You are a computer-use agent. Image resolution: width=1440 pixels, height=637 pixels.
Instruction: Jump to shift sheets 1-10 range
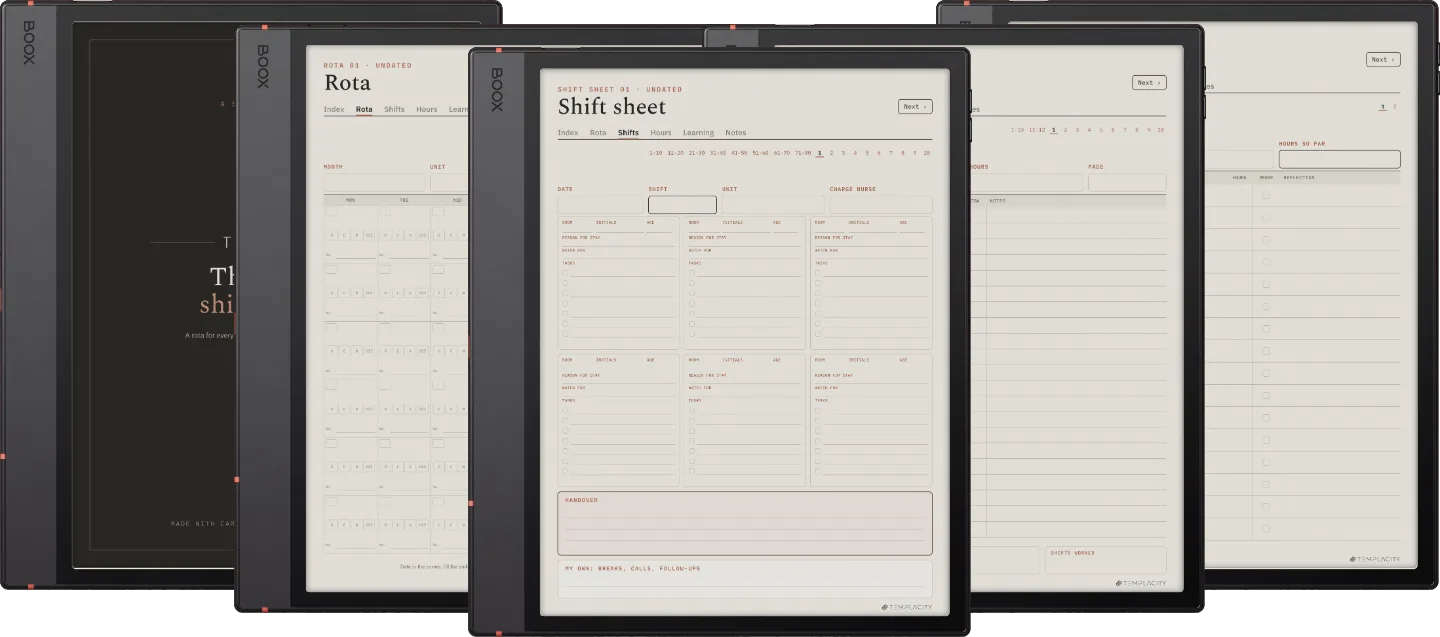click(x=656, y=153)
